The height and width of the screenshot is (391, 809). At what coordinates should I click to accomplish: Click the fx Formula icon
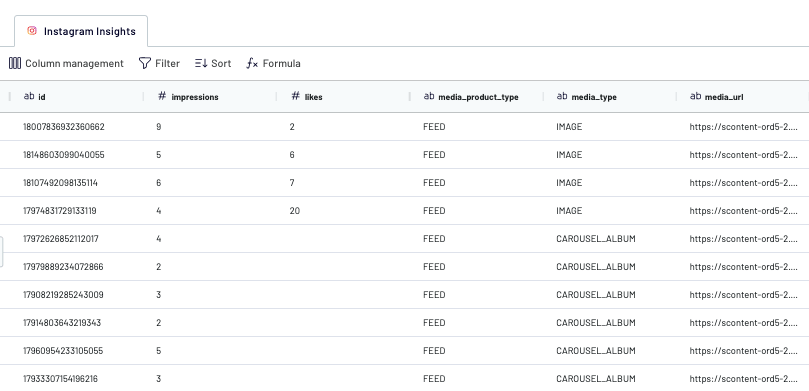pos(252,63)
